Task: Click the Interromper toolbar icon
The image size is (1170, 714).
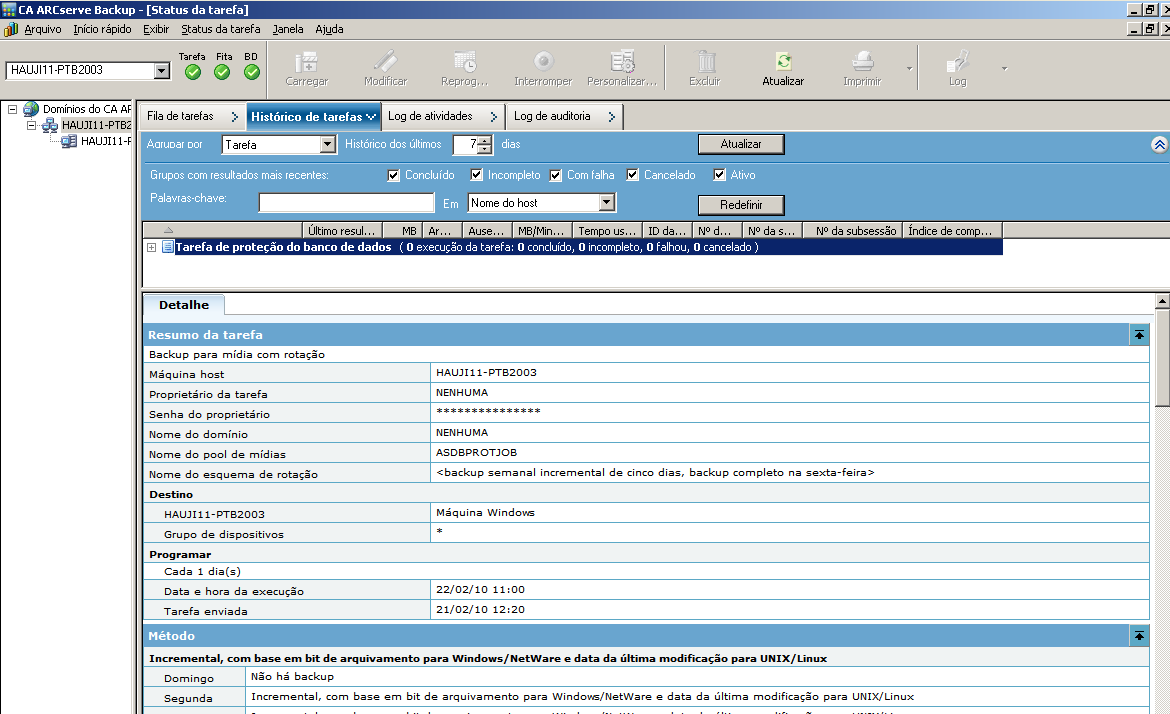Action: pyautogui.click(x=543, y=62)
